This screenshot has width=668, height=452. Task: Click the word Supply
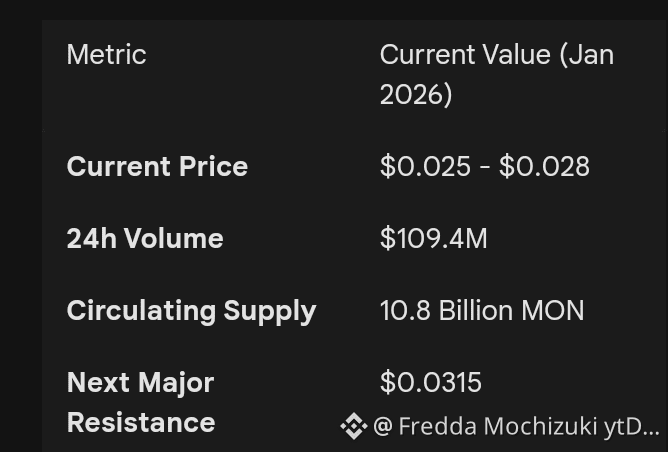pos(270,310)
